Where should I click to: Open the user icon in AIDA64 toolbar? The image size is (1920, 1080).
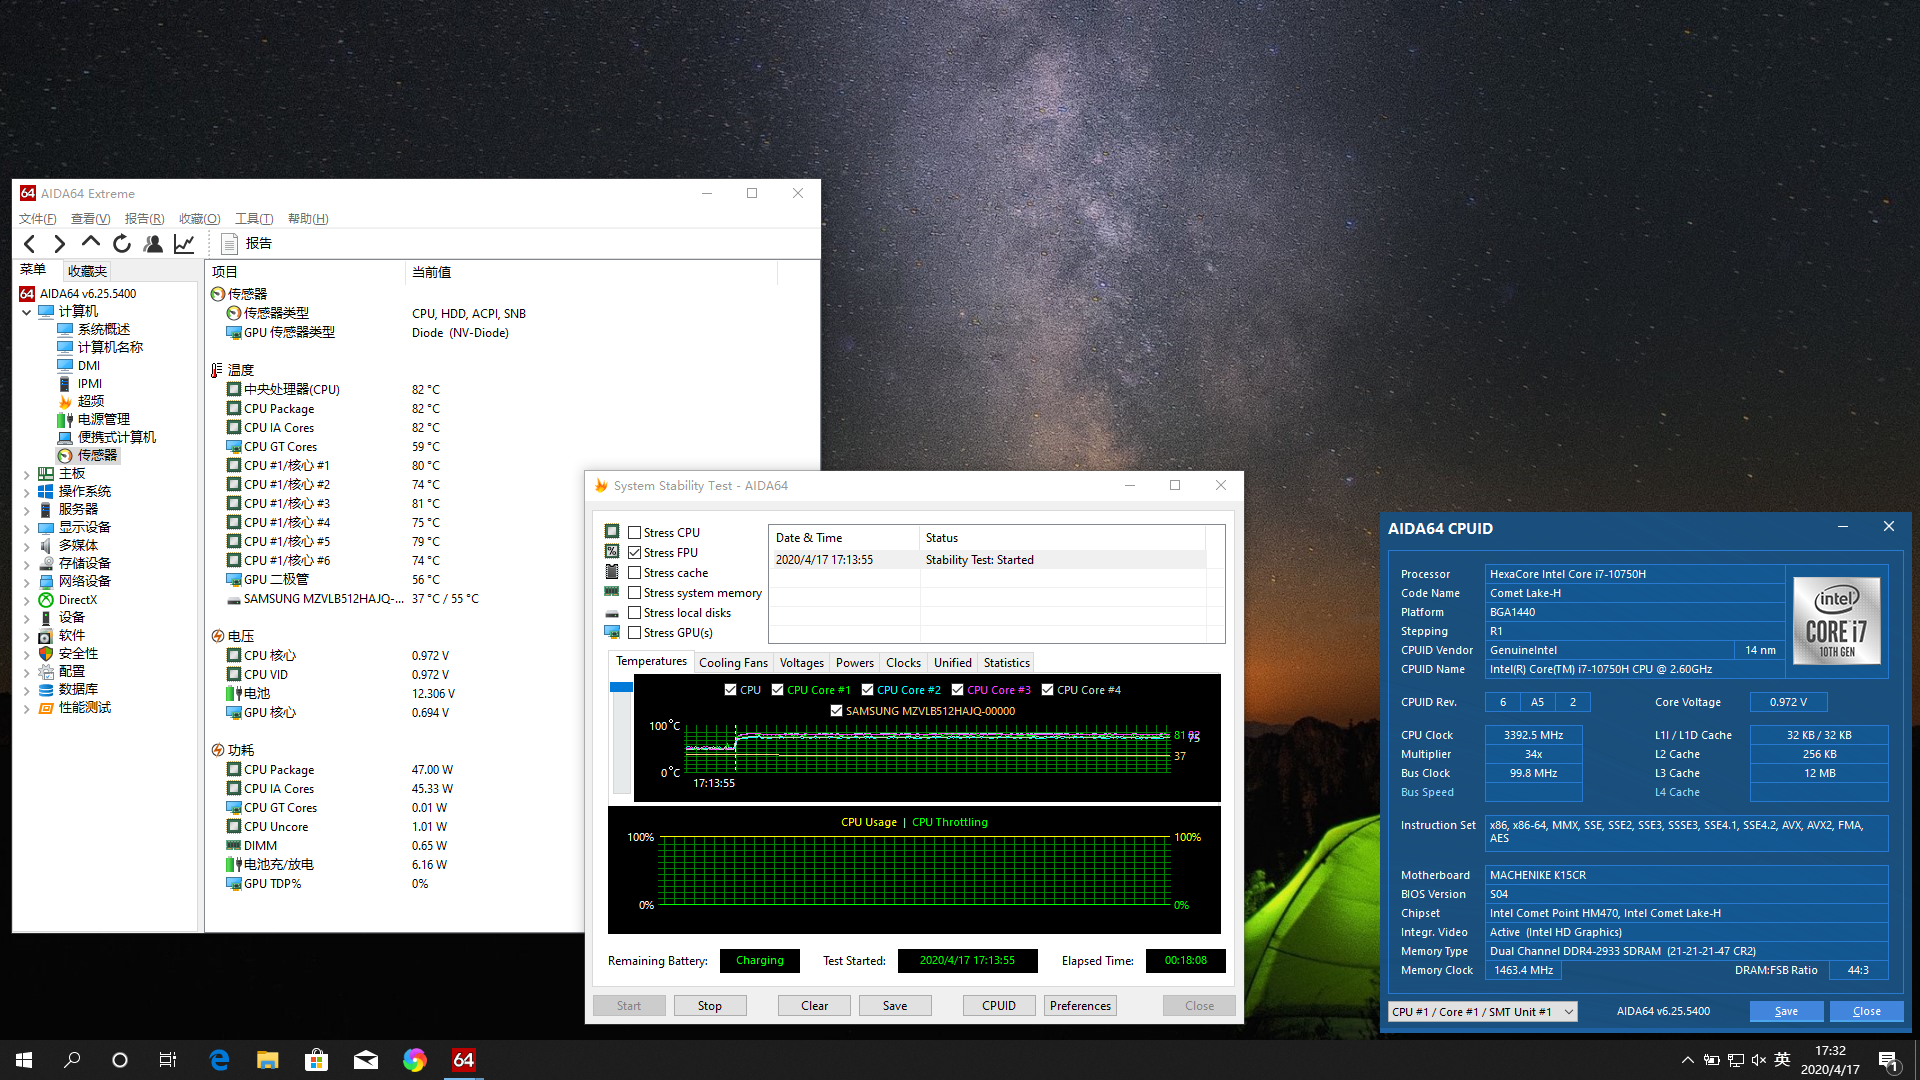(153, 243)
